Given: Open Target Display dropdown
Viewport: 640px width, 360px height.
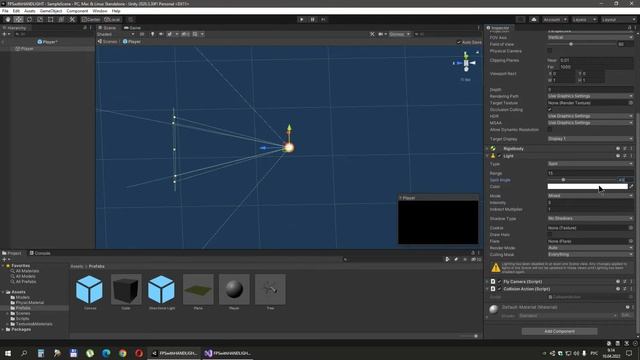Looking at the screenshot, I should point(590,139).
